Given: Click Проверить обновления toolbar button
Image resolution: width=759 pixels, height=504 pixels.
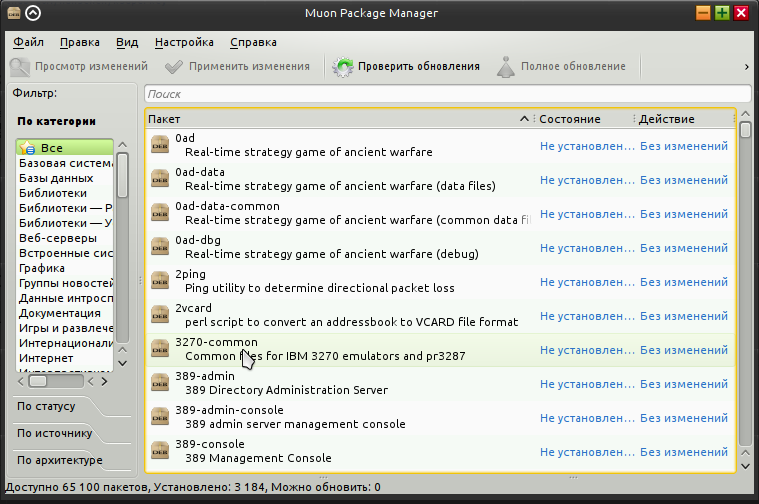Looking at the screenshot, I should click(x=406, y=67).
